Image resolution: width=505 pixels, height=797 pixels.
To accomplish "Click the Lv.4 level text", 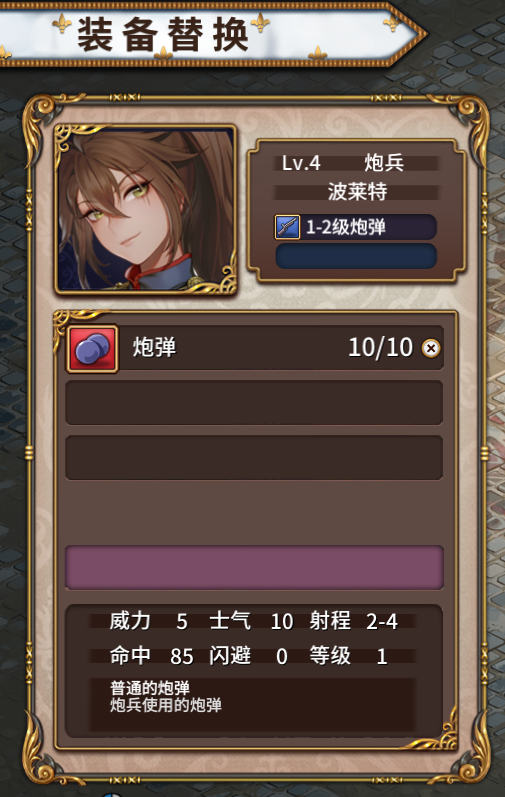I will point(301,163).
